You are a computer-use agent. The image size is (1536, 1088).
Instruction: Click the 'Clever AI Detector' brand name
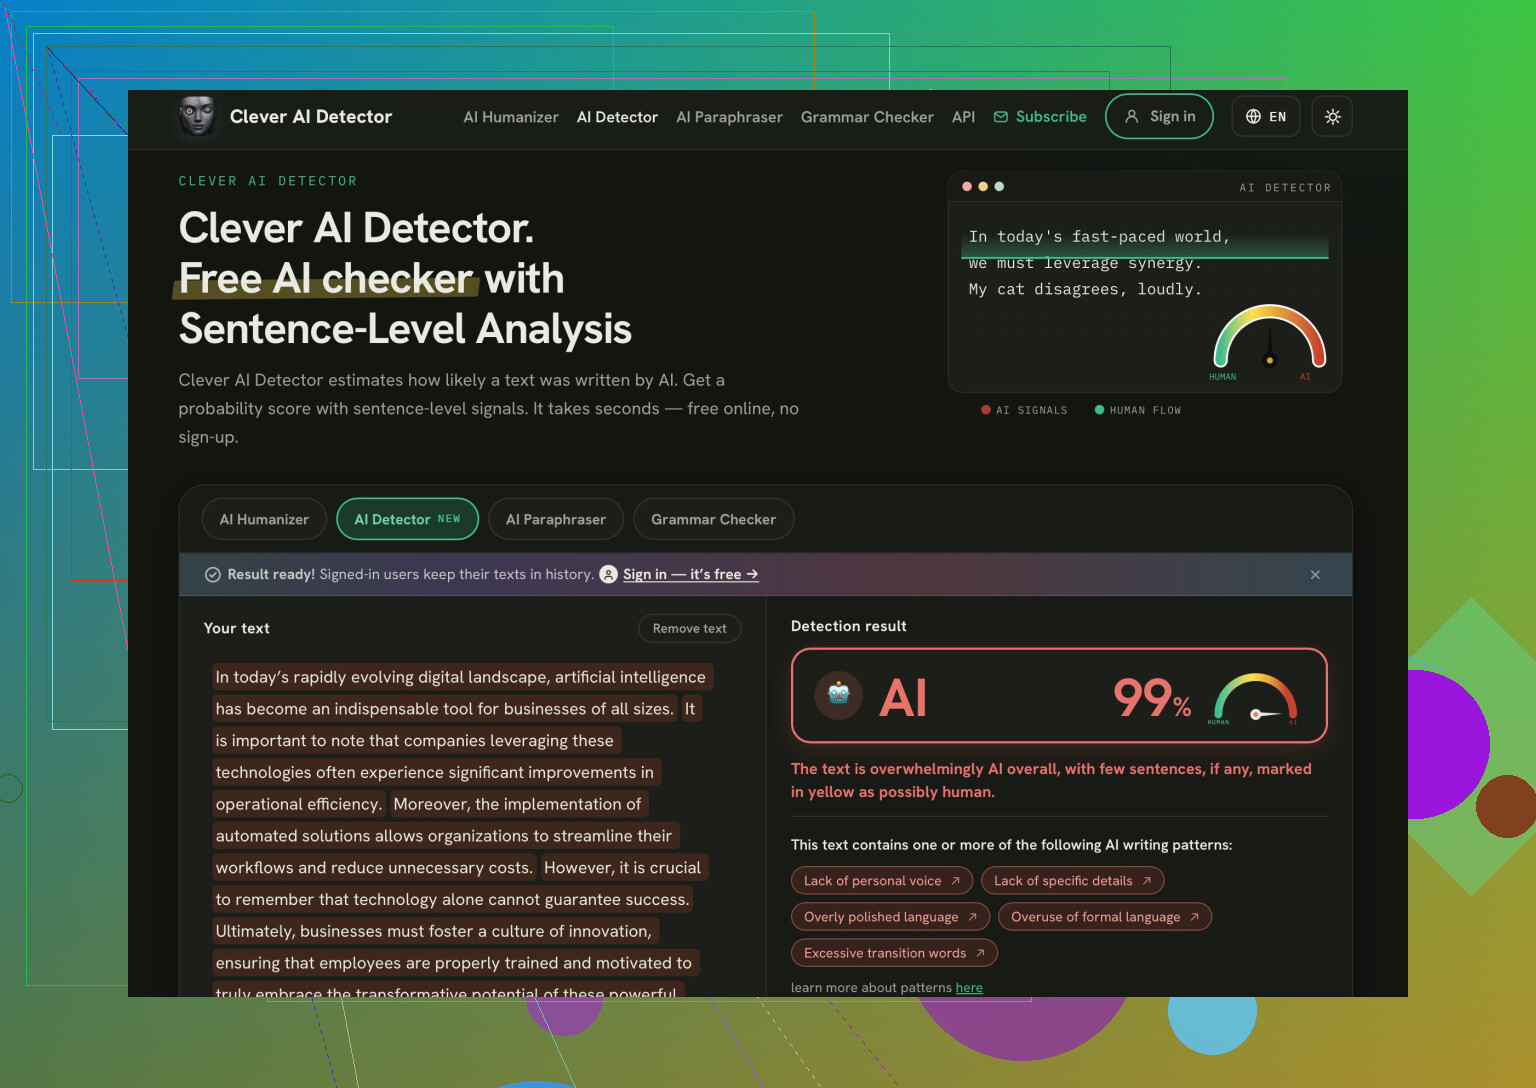point(311,117)
